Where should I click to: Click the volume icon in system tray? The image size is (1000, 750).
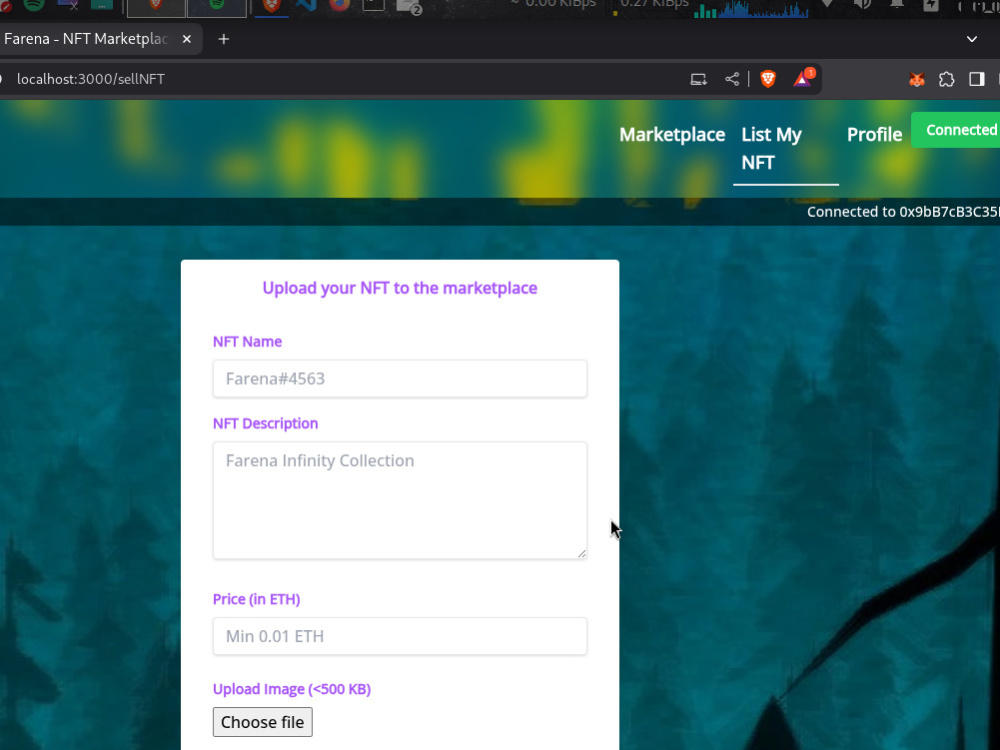(862, 4)
